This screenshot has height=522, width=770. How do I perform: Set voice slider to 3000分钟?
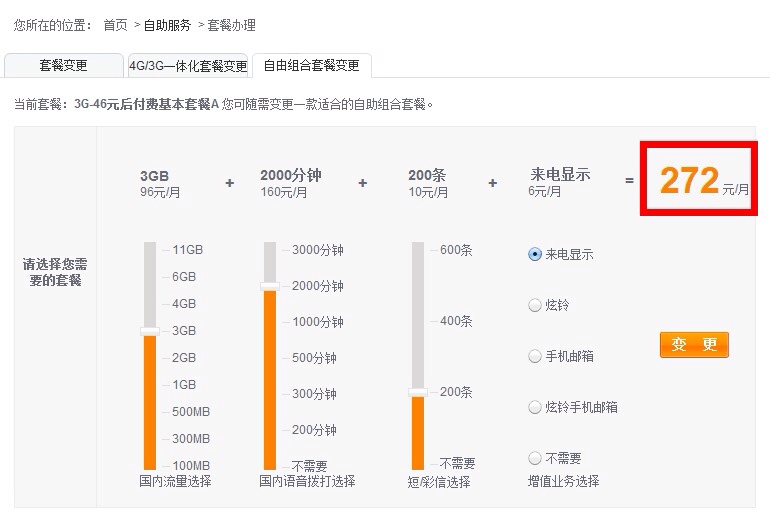click(270, 250)
